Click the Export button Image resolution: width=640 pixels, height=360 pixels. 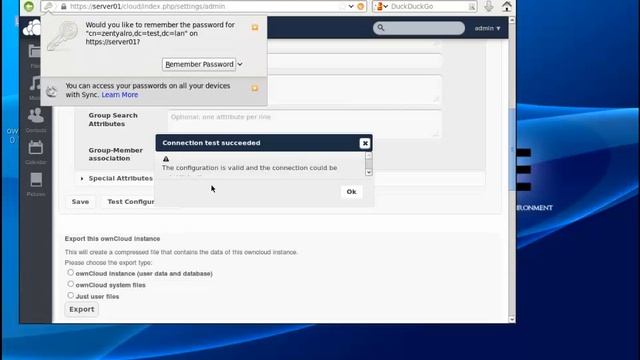pos(82,309)
